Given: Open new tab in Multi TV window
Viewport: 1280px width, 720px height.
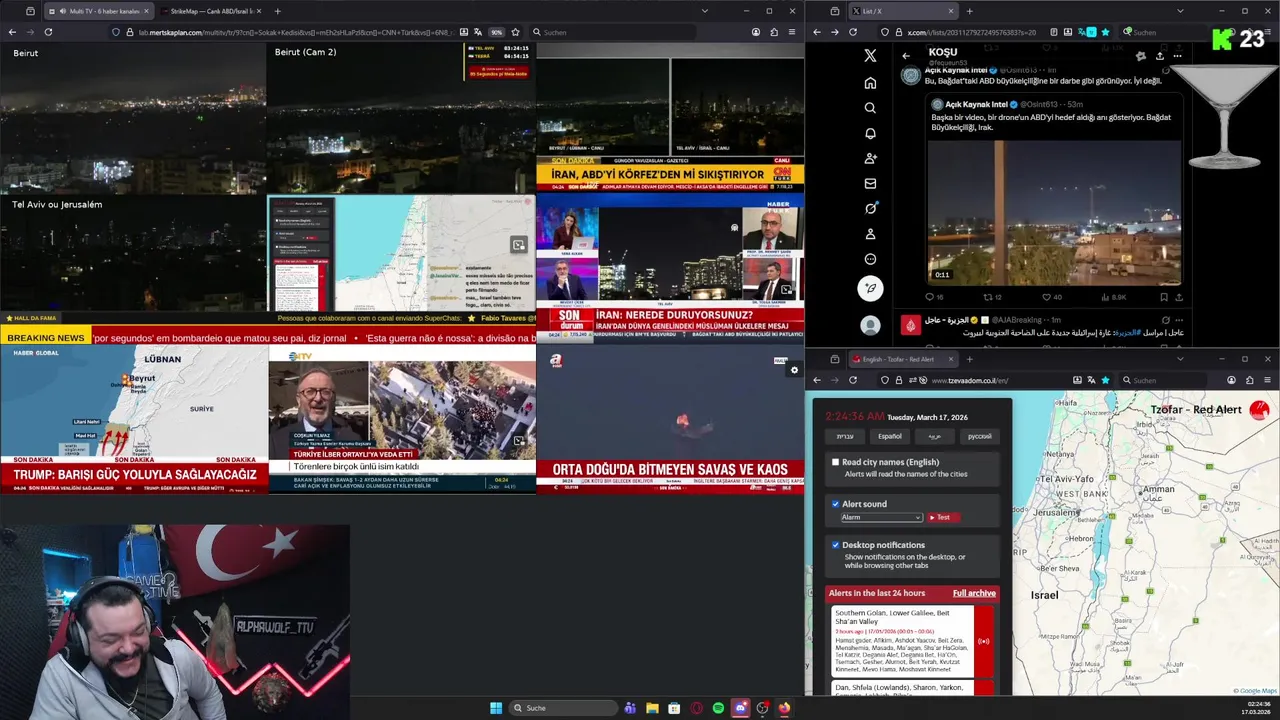Looking at the screenshot, I should pos(277,11).
